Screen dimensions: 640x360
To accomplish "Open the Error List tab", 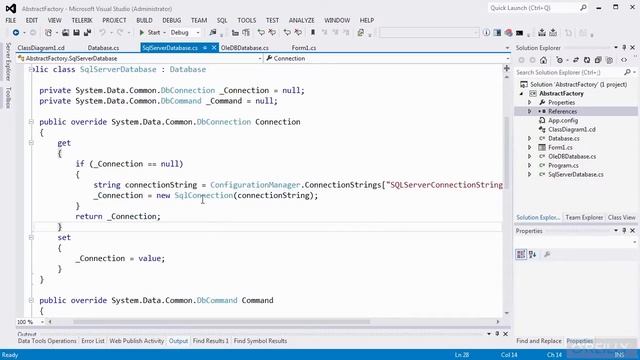I will click(x=93, y=341).
